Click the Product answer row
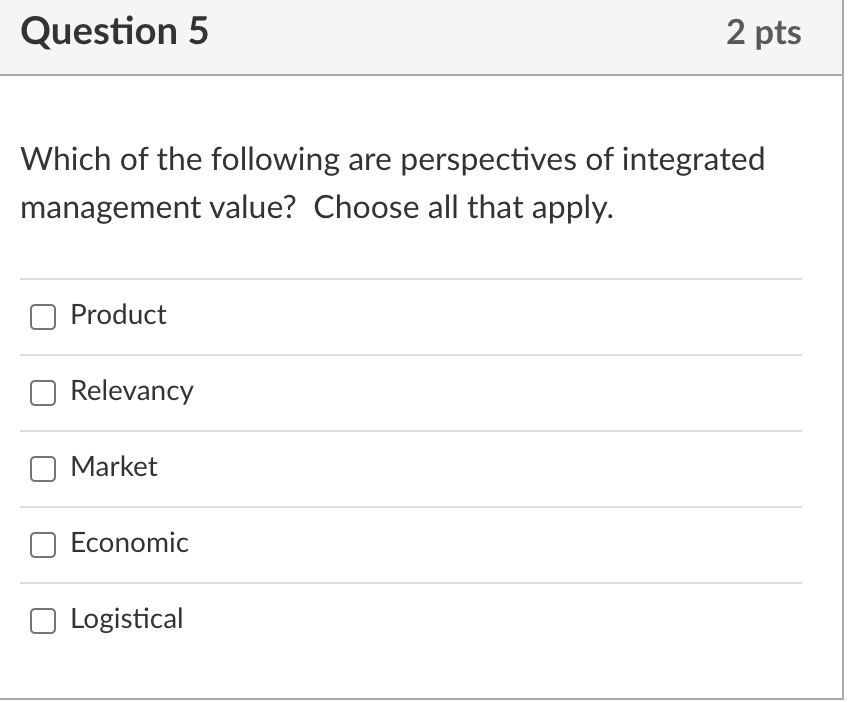868x702 pixels. (400, 316)
